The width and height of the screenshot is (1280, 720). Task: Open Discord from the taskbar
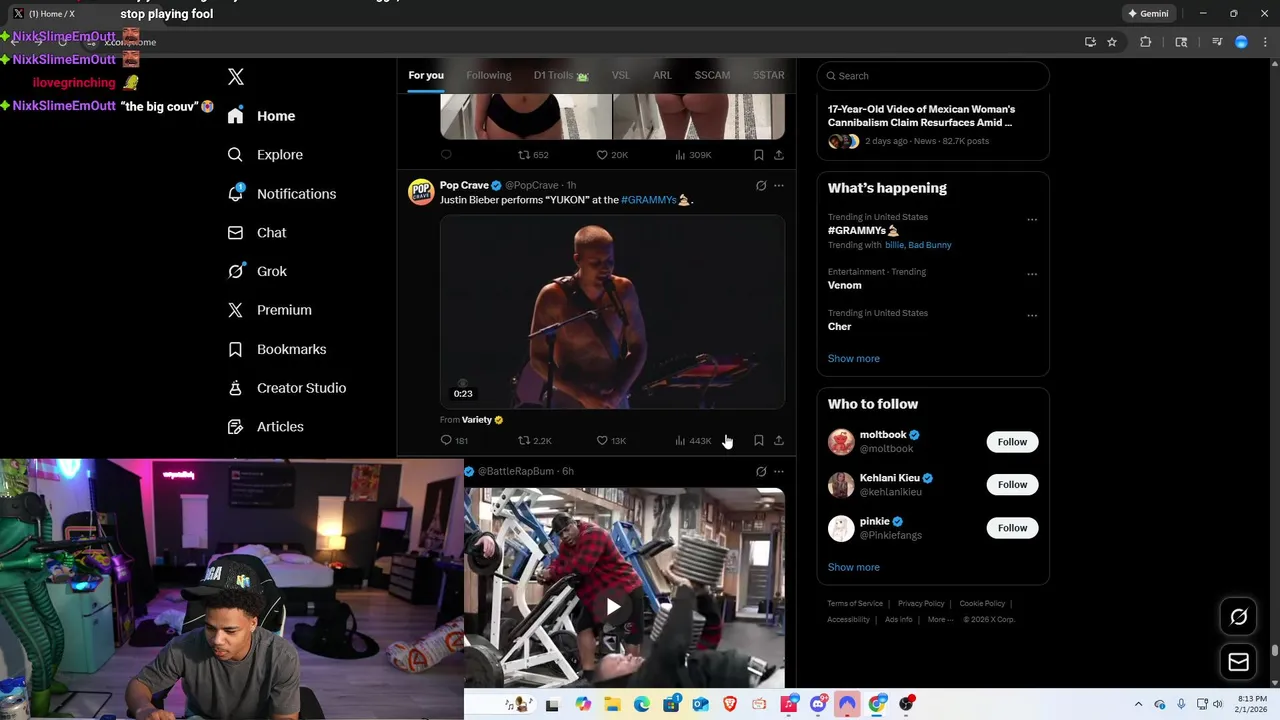pyautogui.click(x=818, y=704)
